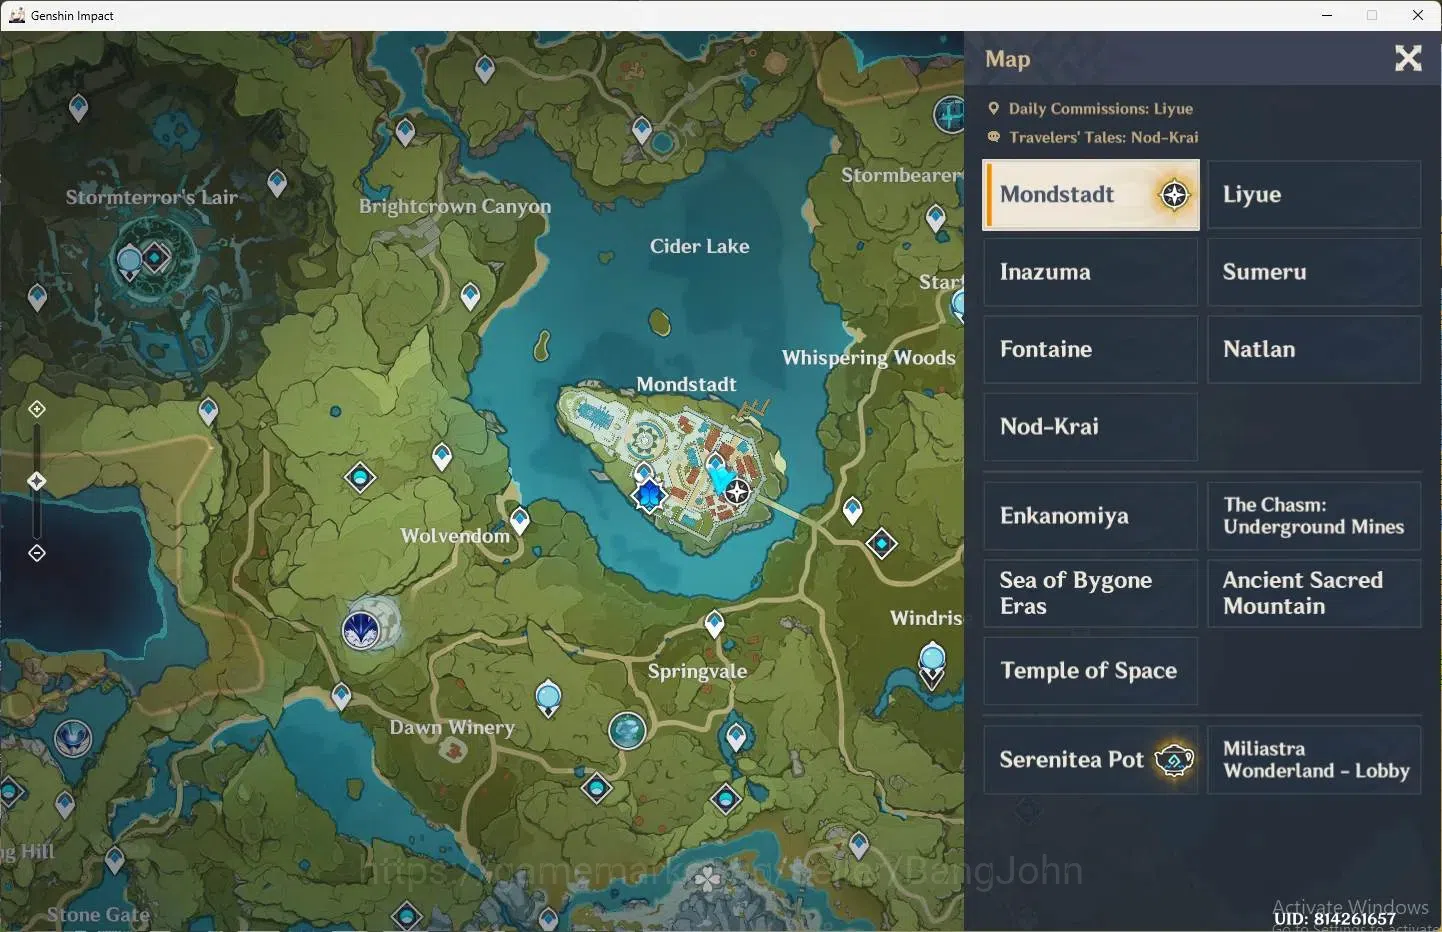Click the domain icon east of Mondstadt bridge
This screenshot has width=1442, height=932.
point(881,544)
